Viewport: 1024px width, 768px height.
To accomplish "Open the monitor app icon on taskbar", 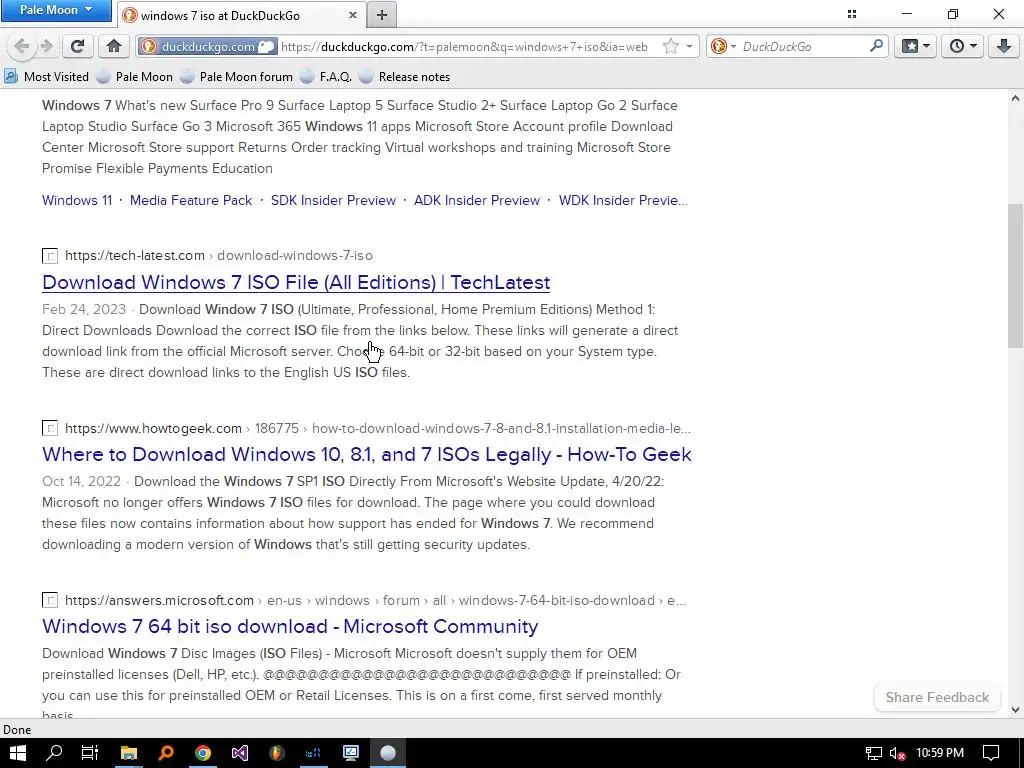I will pos(351,753).
